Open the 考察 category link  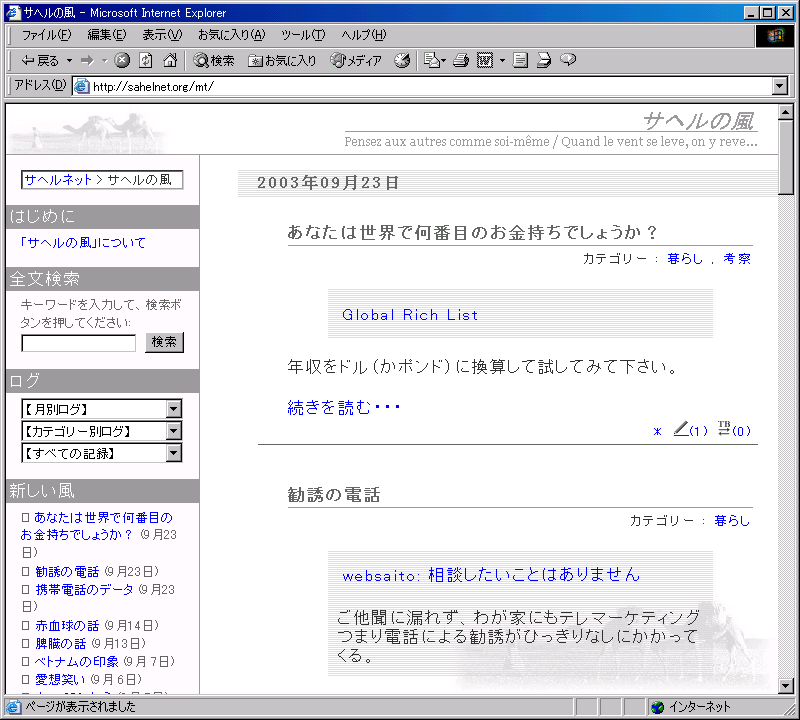(x=737, y=259)
